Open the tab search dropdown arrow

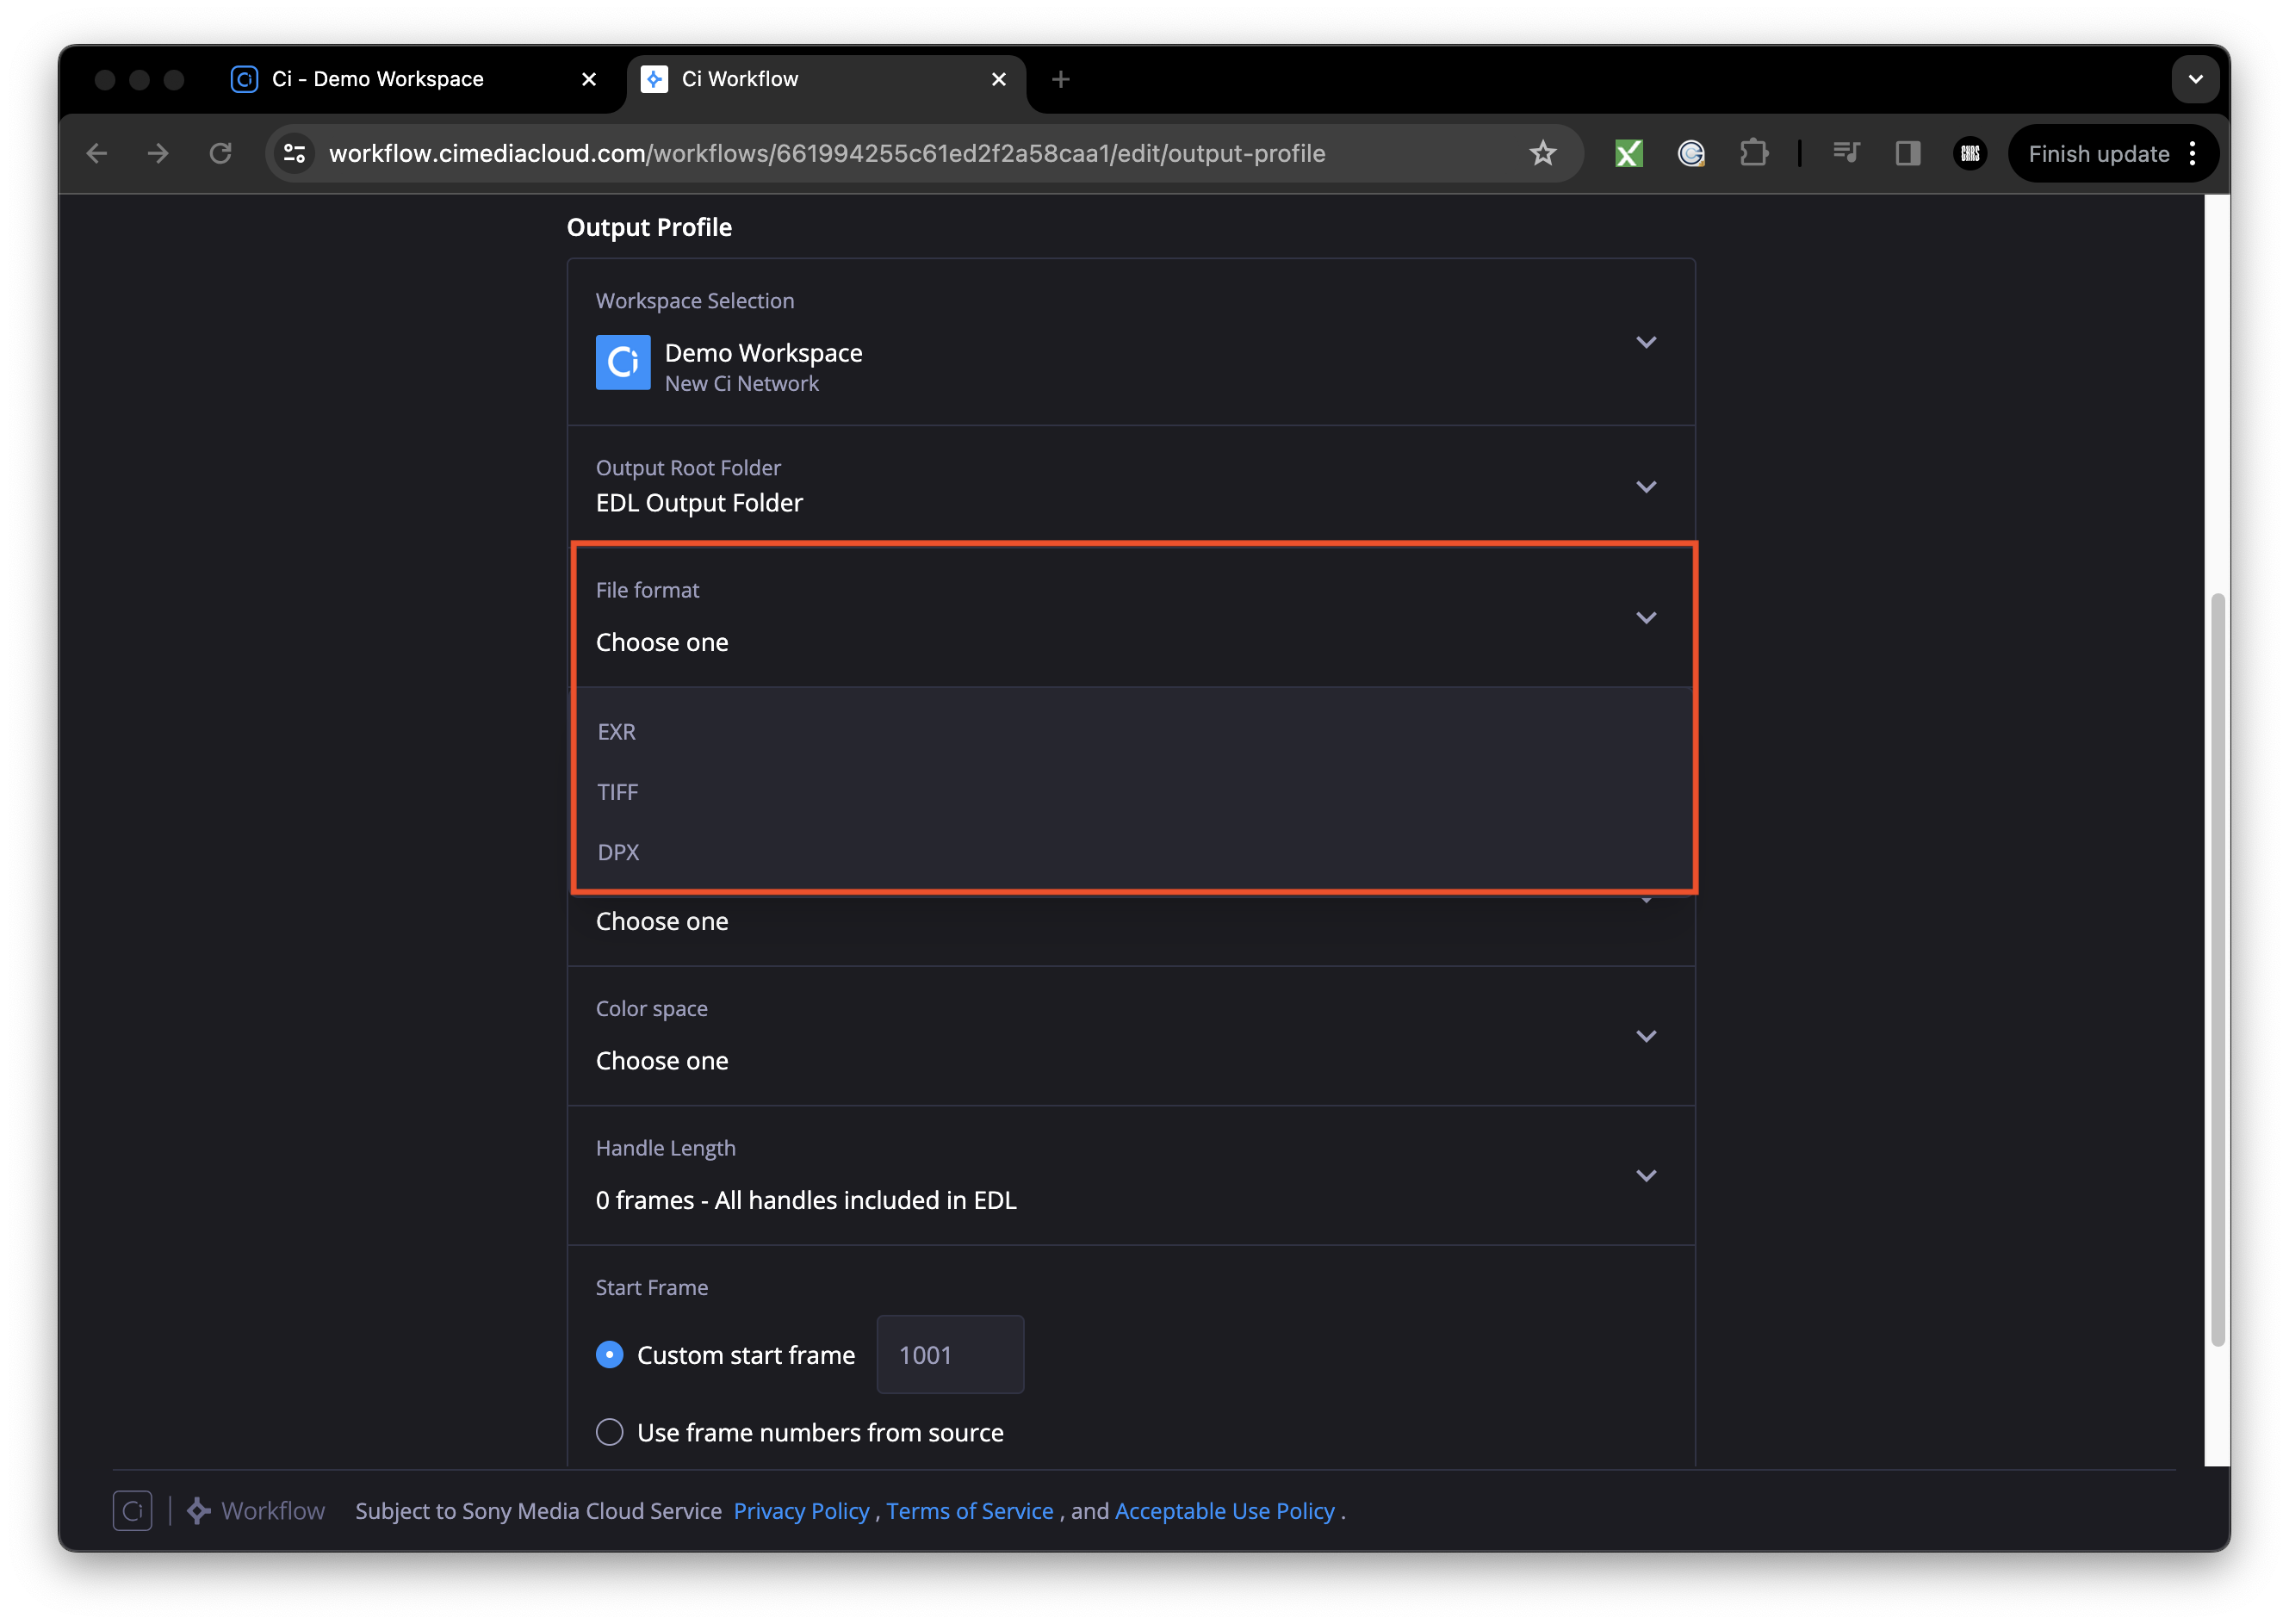[2195, 79]
